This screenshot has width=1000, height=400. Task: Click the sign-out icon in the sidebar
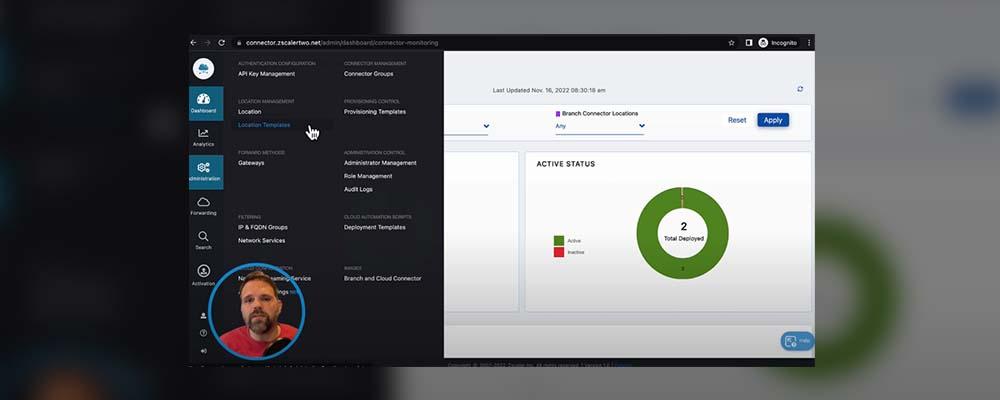tap(203, 350)
